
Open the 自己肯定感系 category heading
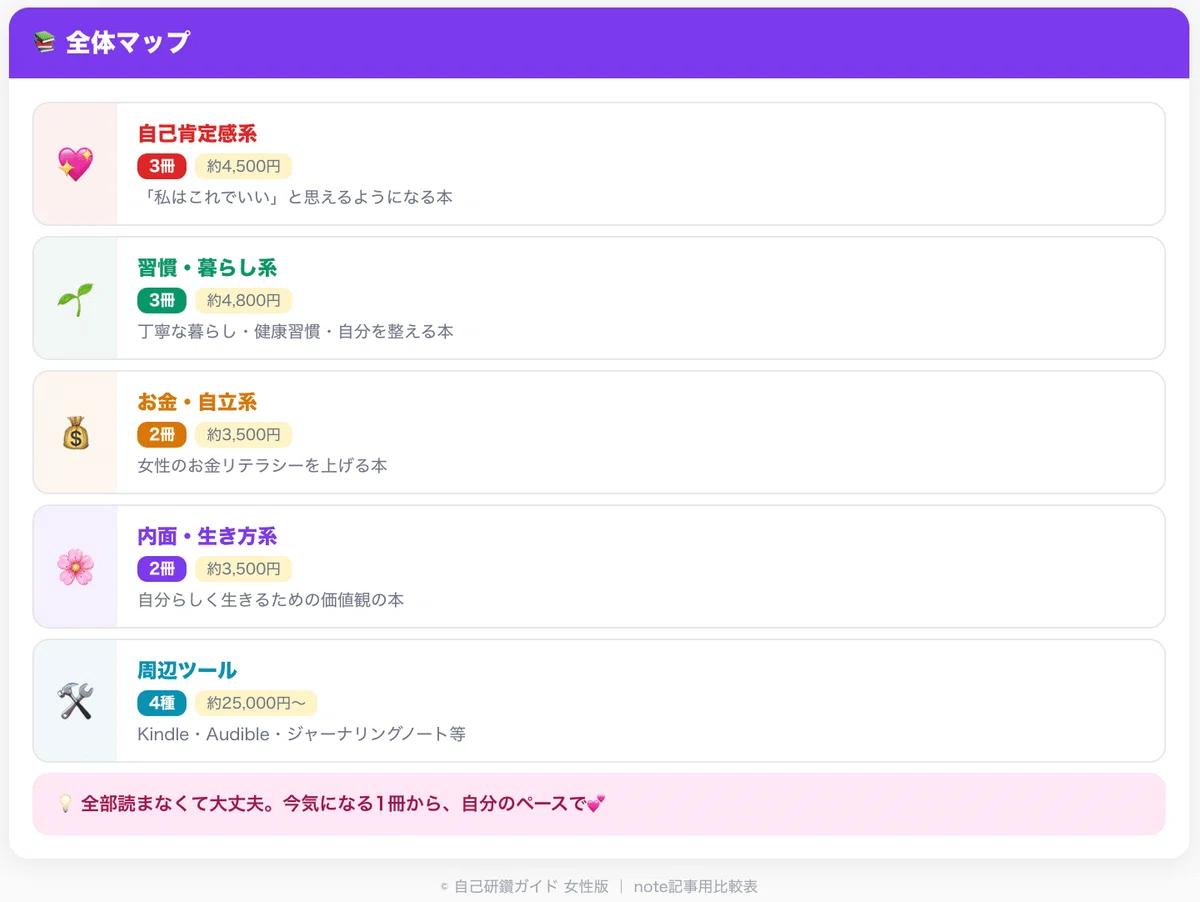pos(197,134)
